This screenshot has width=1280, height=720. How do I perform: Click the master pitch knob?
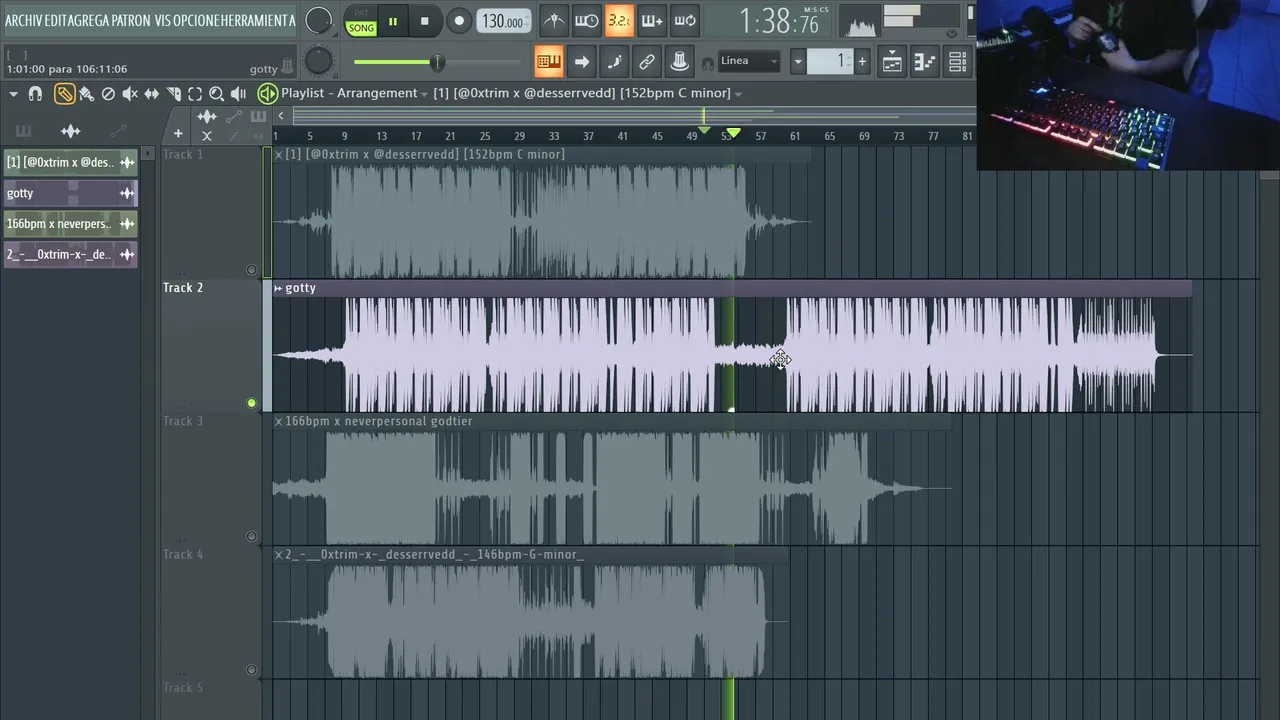coord(318,62)
